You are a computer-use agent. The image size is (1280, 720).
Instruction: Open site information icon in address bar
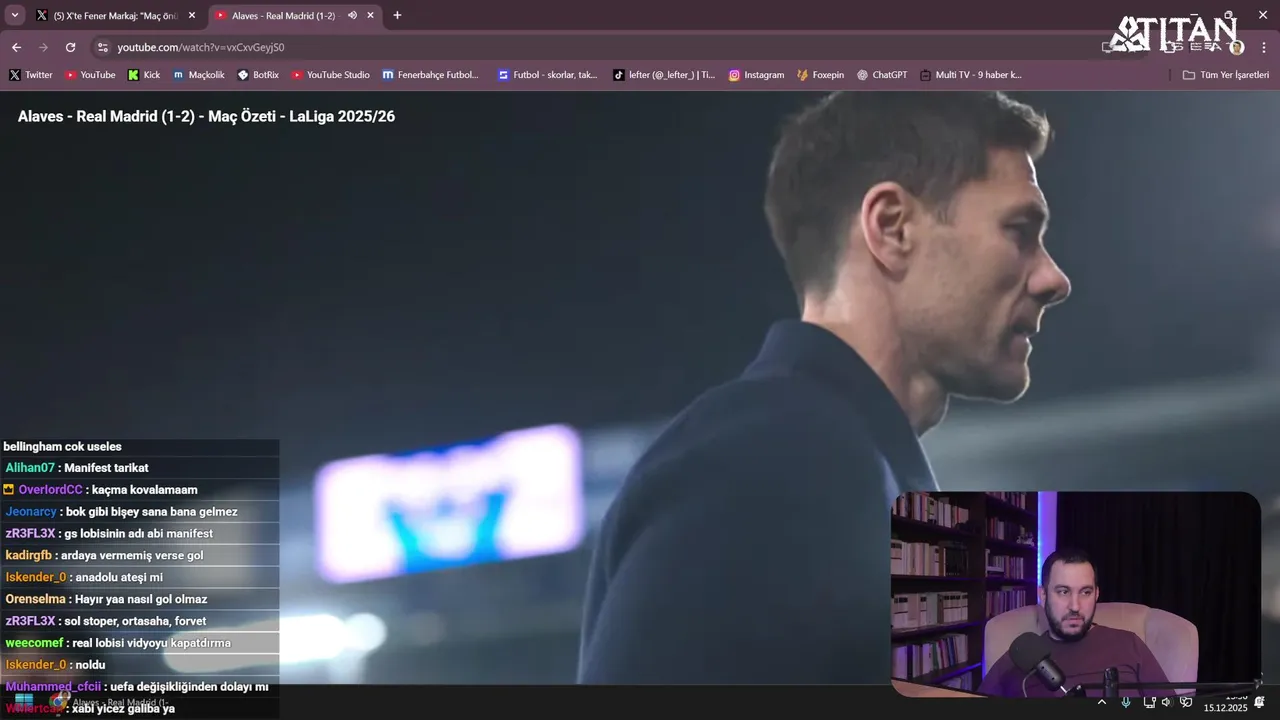[102, 47]
